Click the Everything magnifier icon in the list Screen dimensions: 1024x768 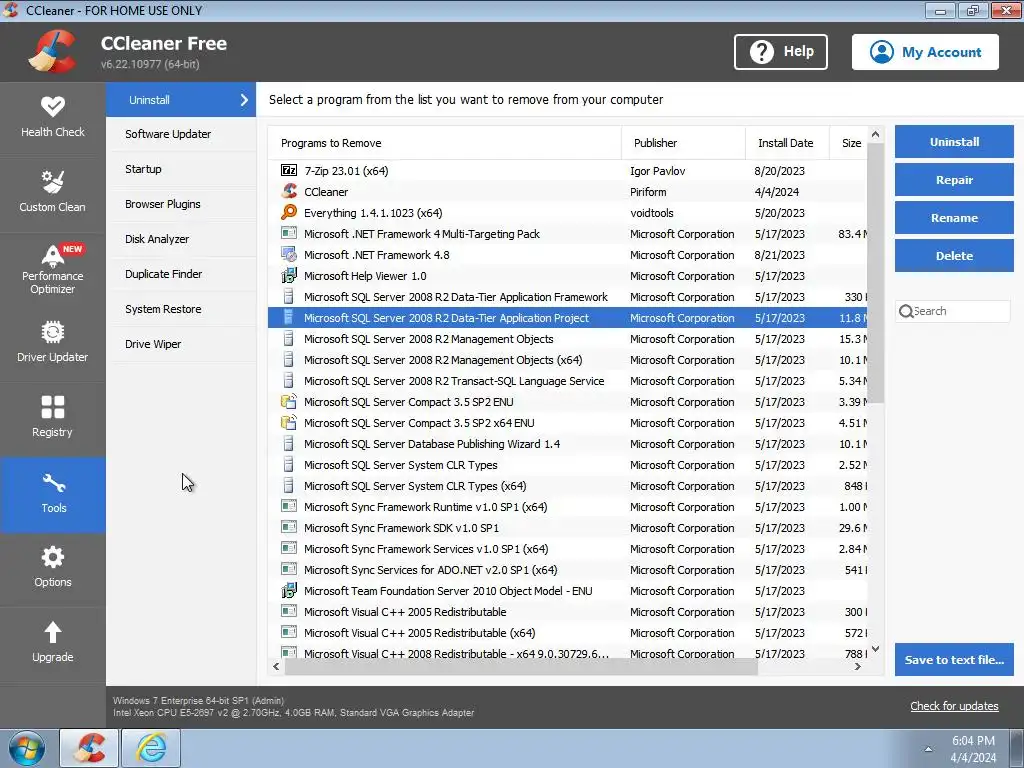pos(289,212)
